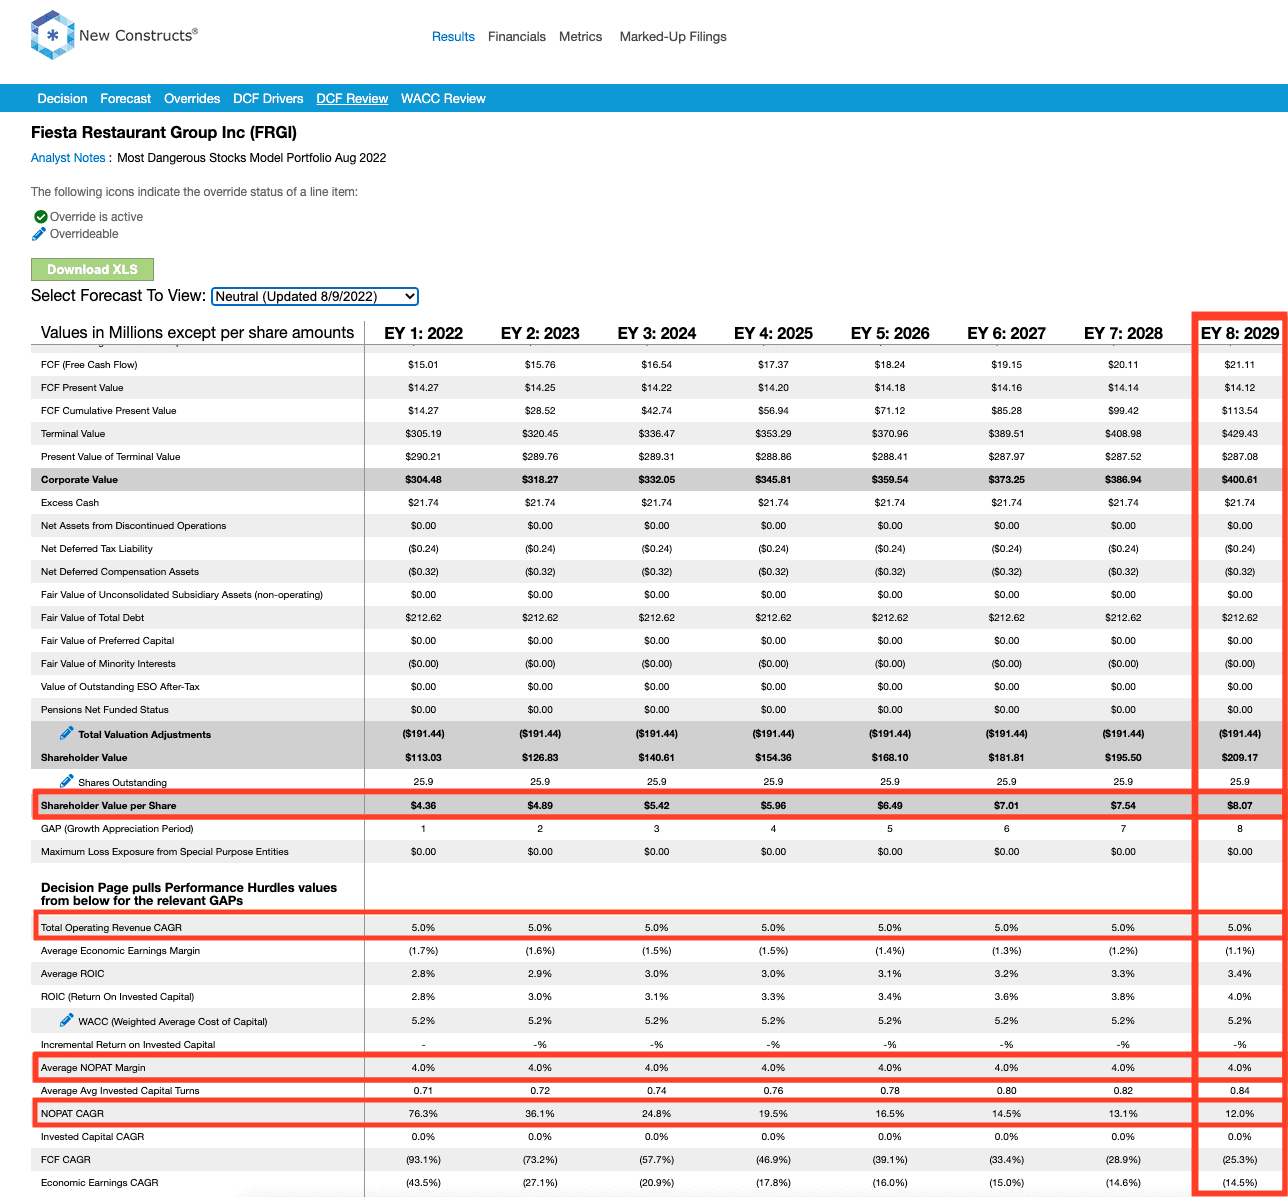The image size is (1288, 1197).
Task: Click the Average ROIC row label
Action: 73,973
